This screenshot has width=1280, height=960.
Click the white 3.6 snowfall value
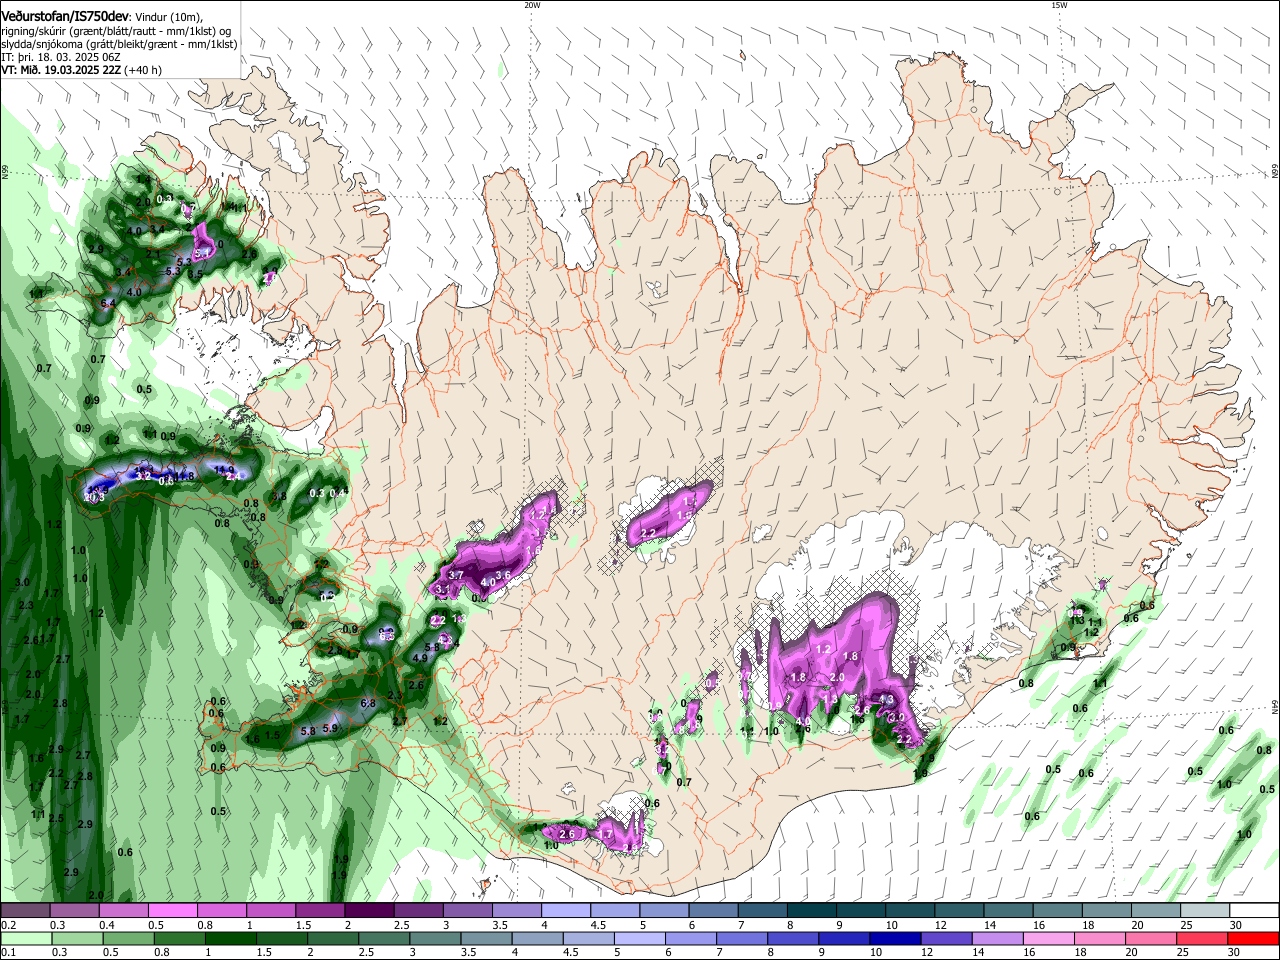coord(504,575)
